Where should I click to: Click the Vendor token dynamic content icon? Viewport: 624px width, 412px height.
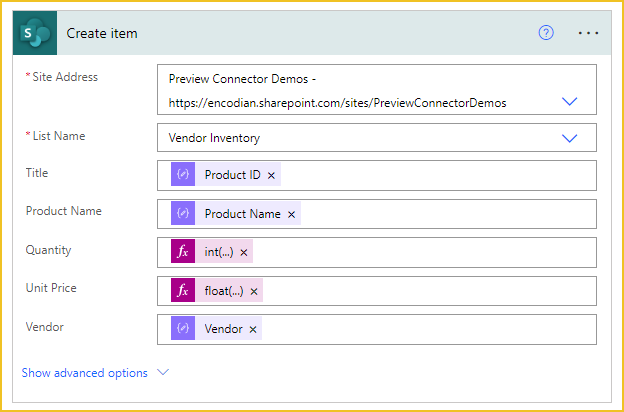(x=183, y=328)
